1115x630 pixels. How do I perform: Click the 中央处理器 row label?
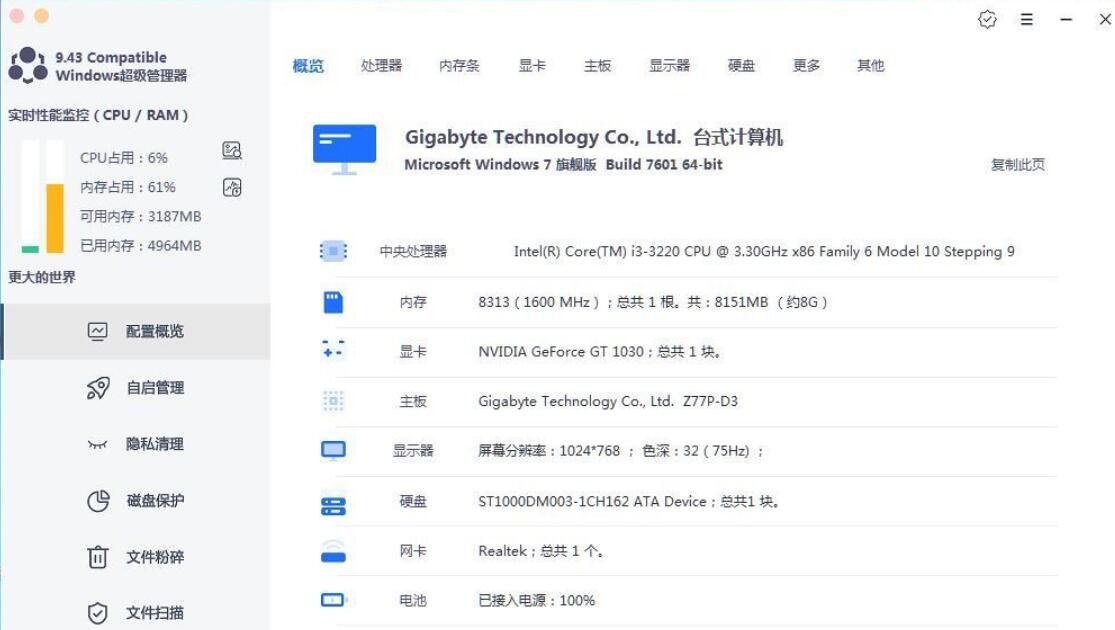coord(412,252)
